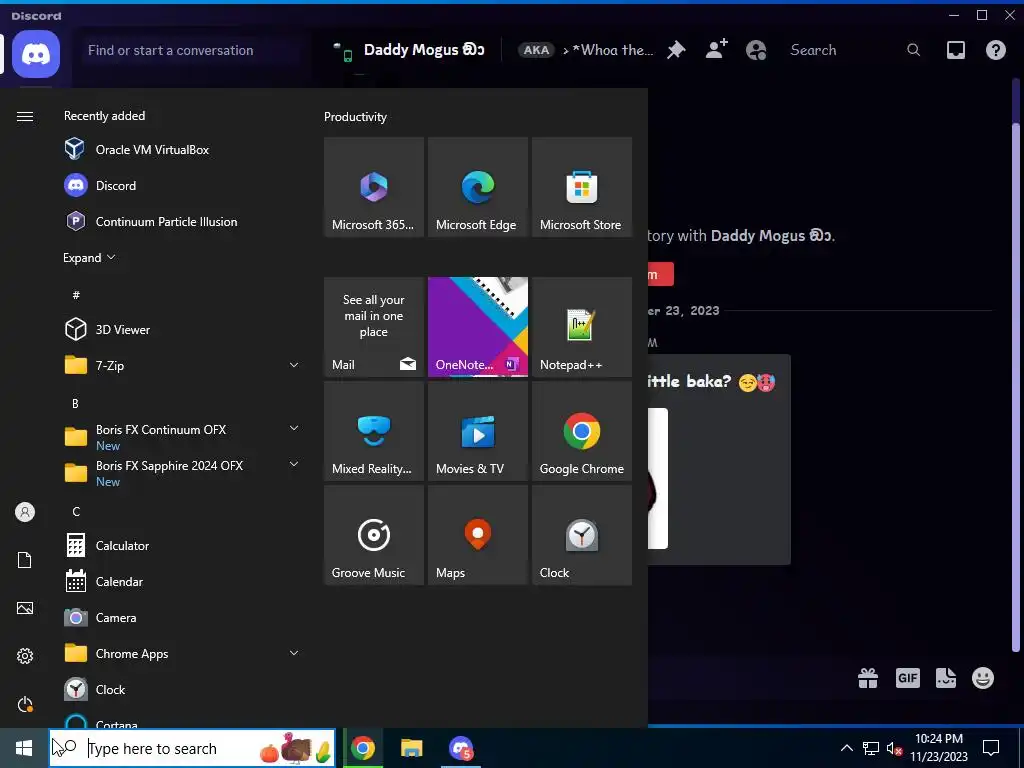Open the Microsoft Store tile

pyautogui.click(x=581, y=187)
